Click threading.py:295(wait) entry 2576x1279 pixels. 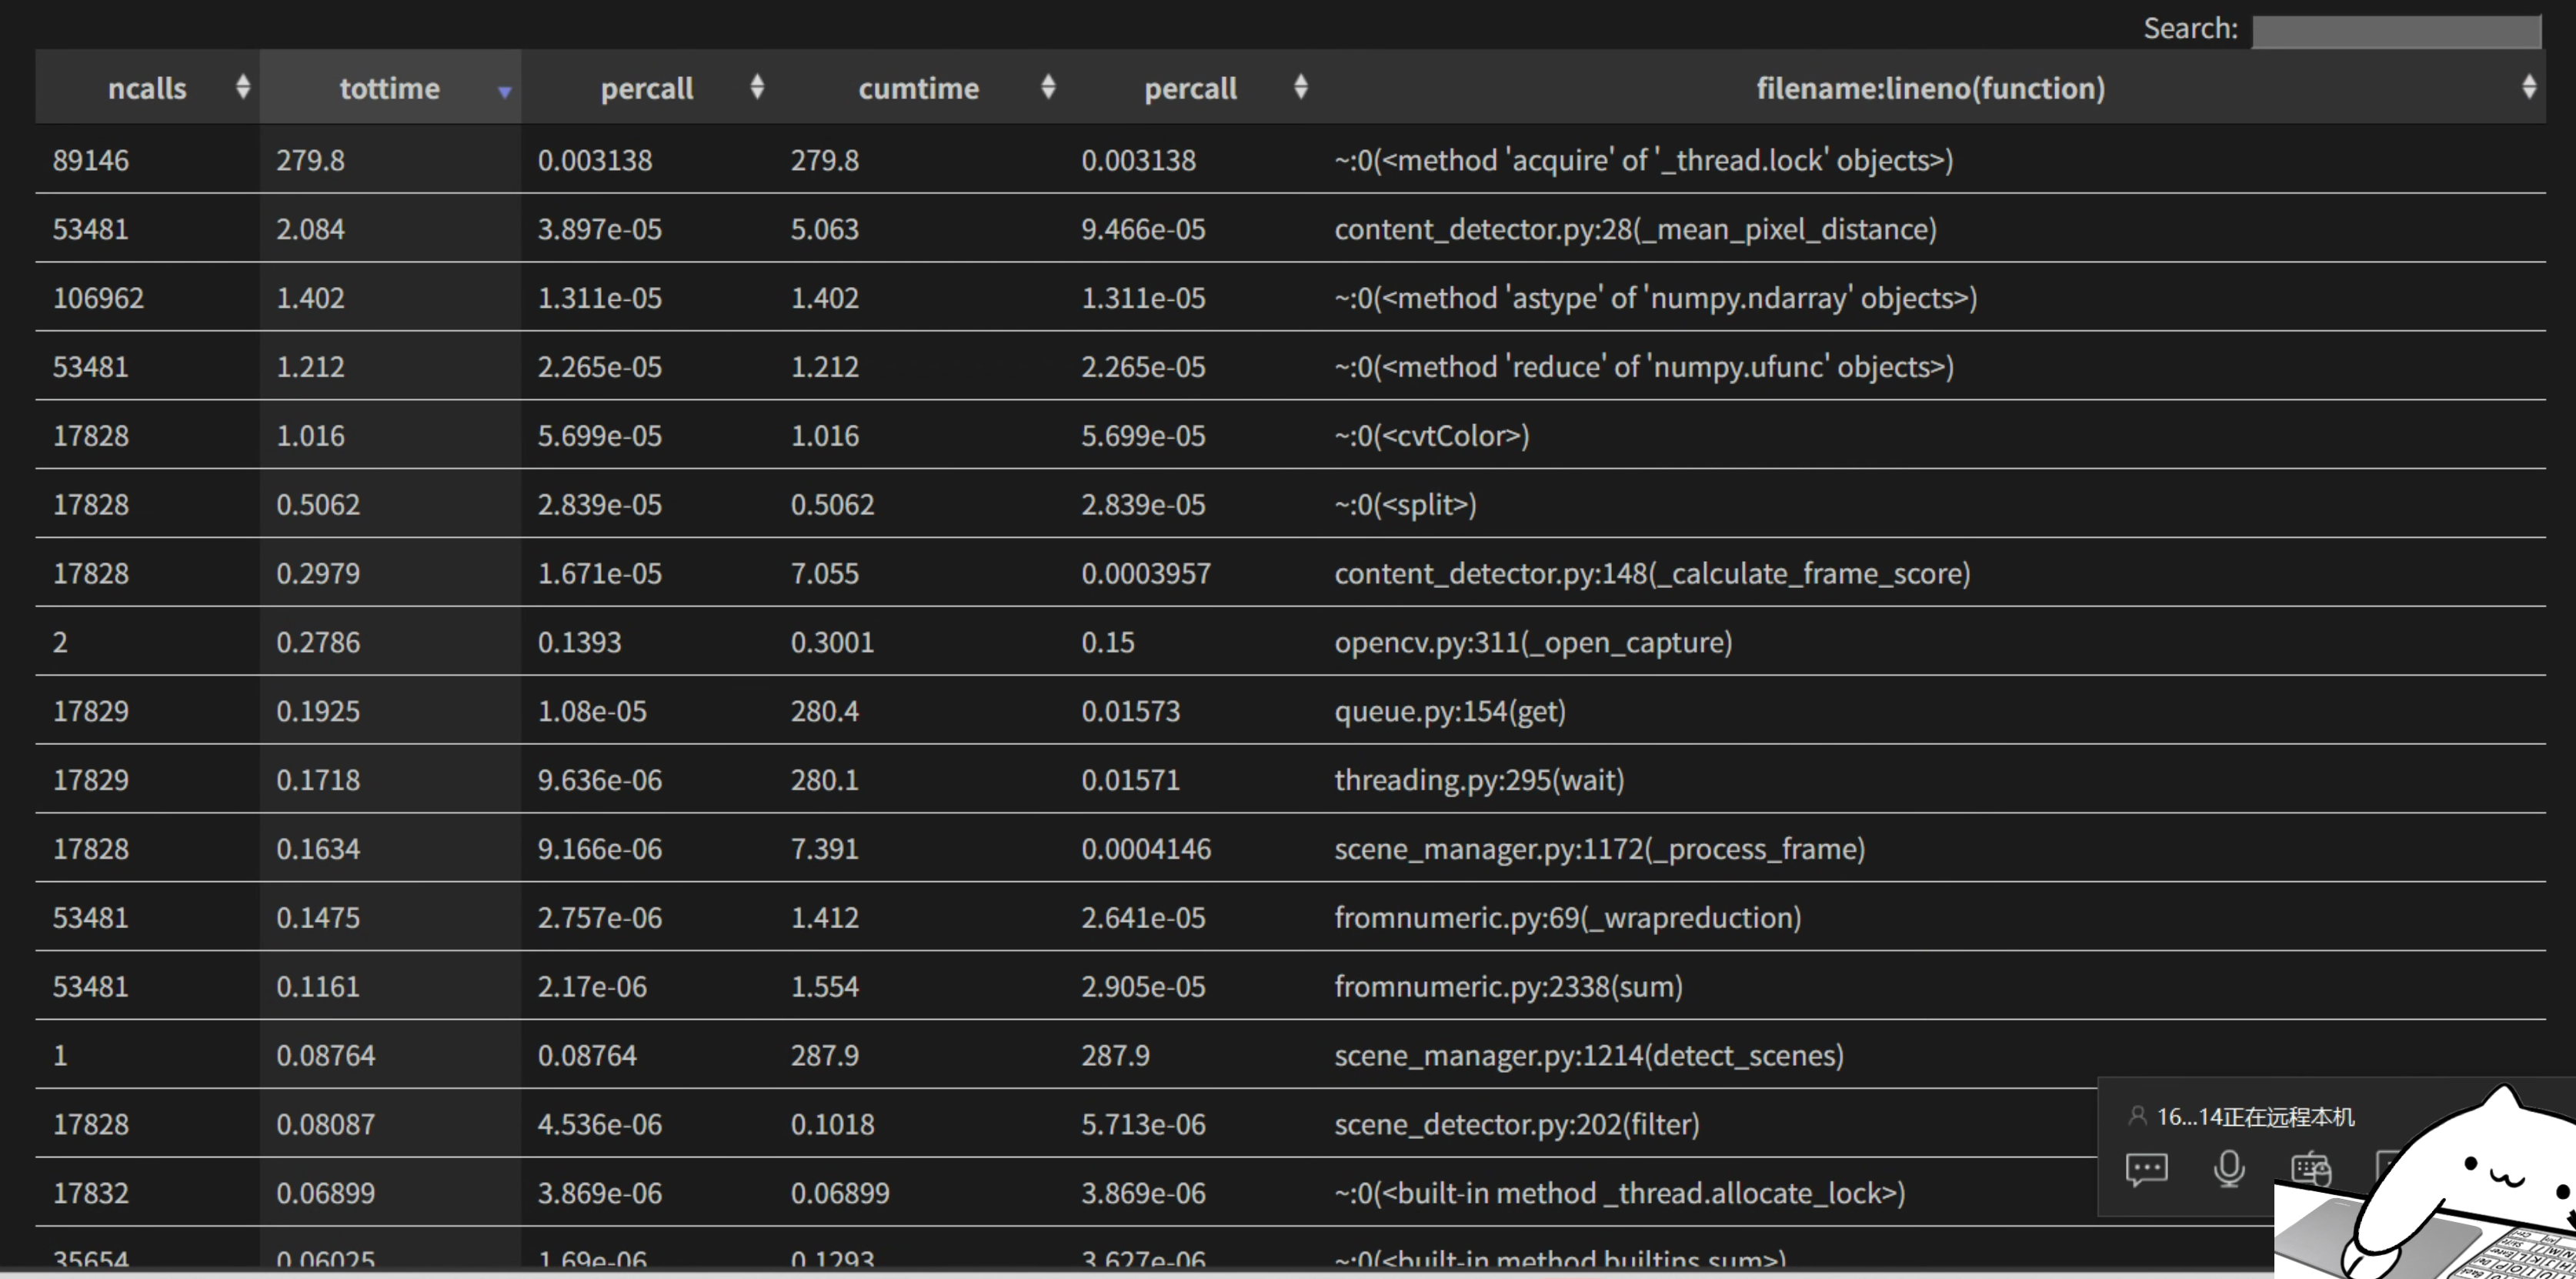pos(1479,780)
